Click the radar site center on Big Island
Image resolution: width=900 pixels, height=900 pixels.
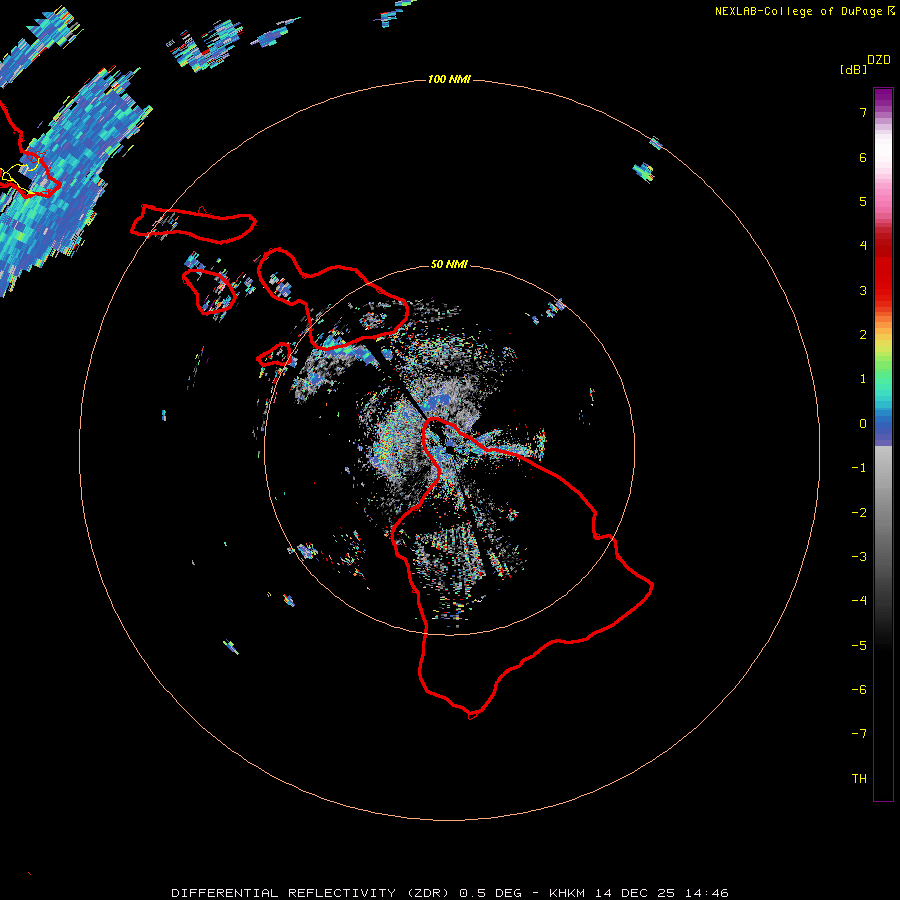pos(448,448)
